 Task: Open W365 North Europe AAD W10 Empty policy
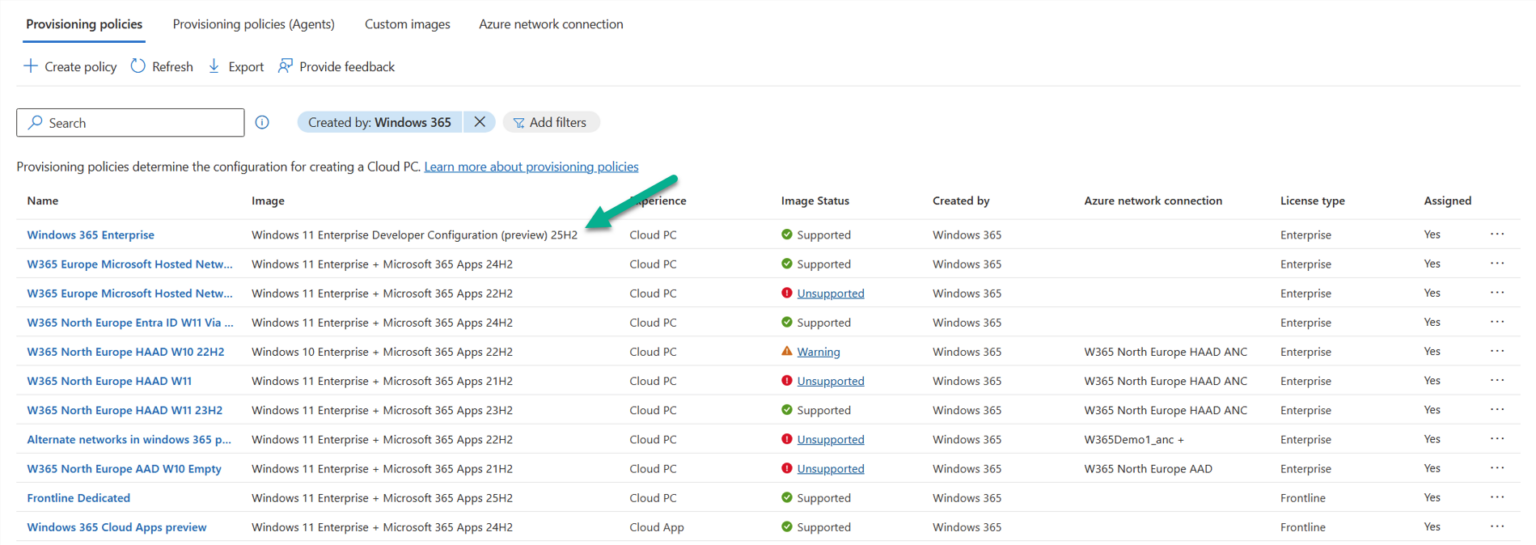coord(124,468)
